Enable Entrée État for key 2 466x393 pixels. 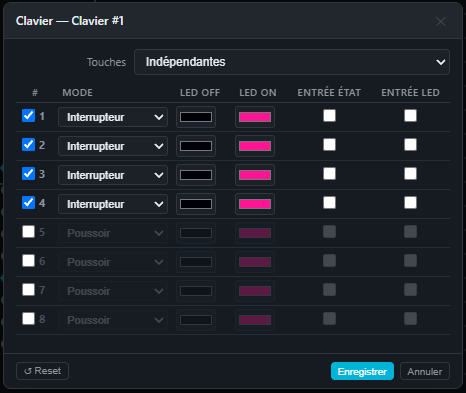329,145
